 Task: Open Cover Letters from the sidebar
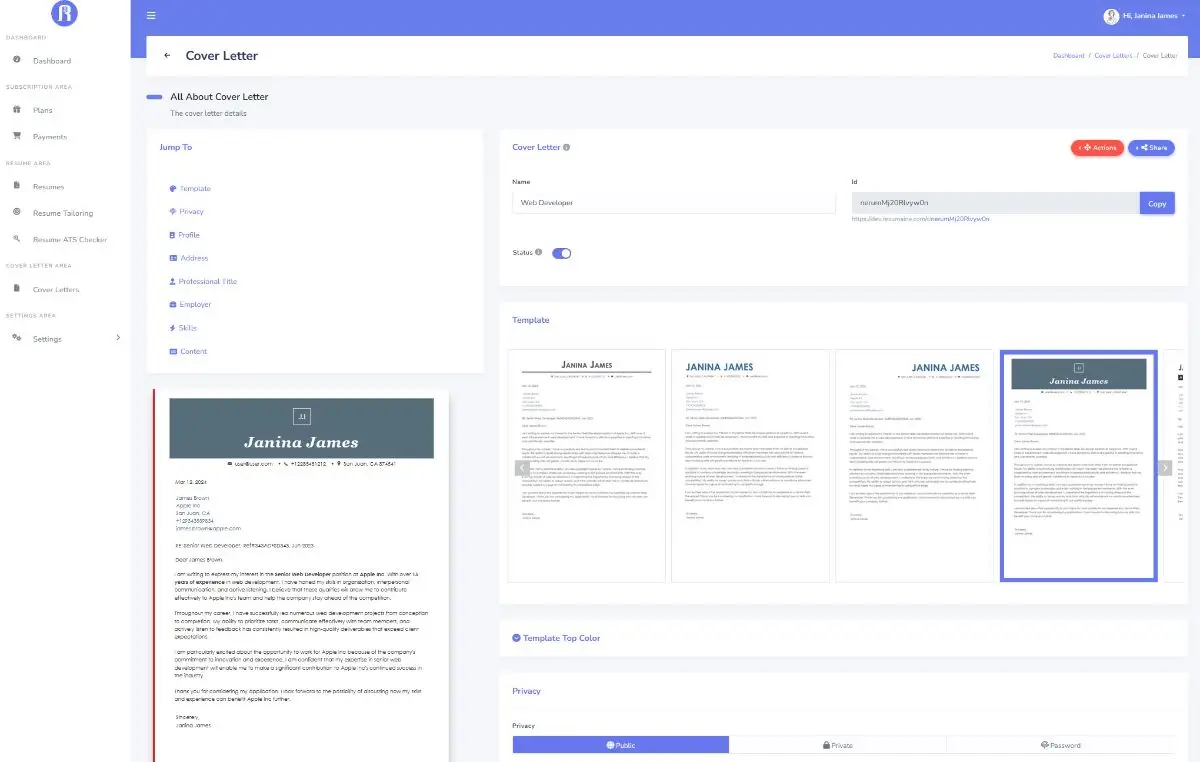click(x=56, y=290)
